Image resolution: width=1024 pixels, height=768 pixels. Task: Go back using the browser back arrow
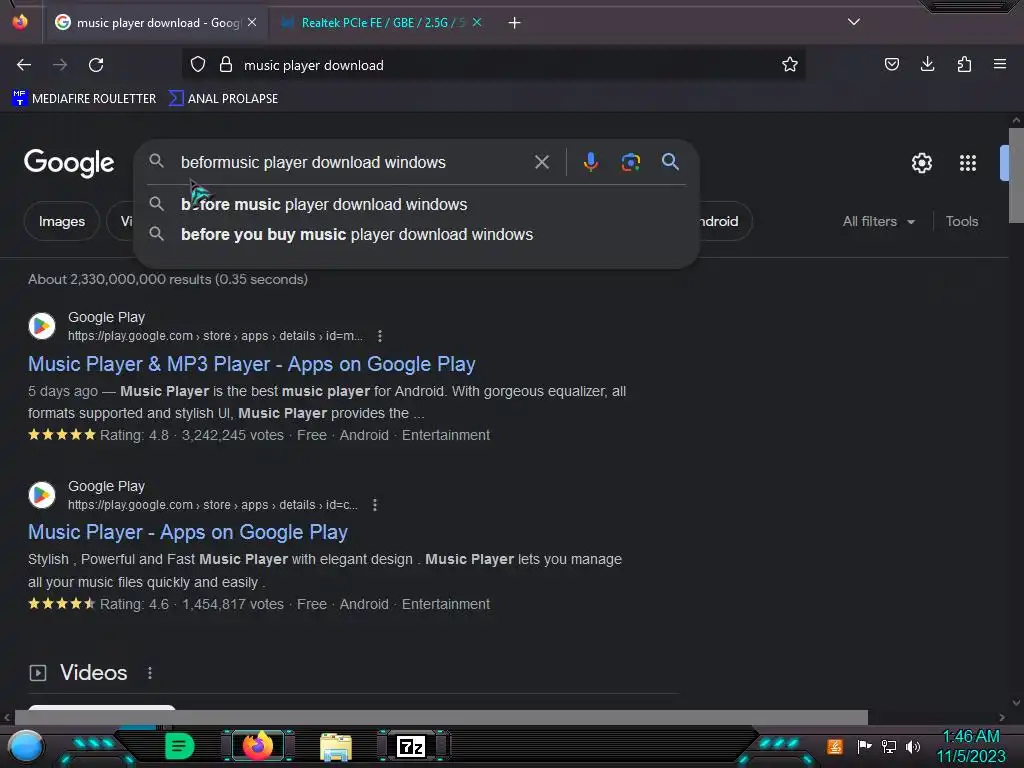click(24, 65)
